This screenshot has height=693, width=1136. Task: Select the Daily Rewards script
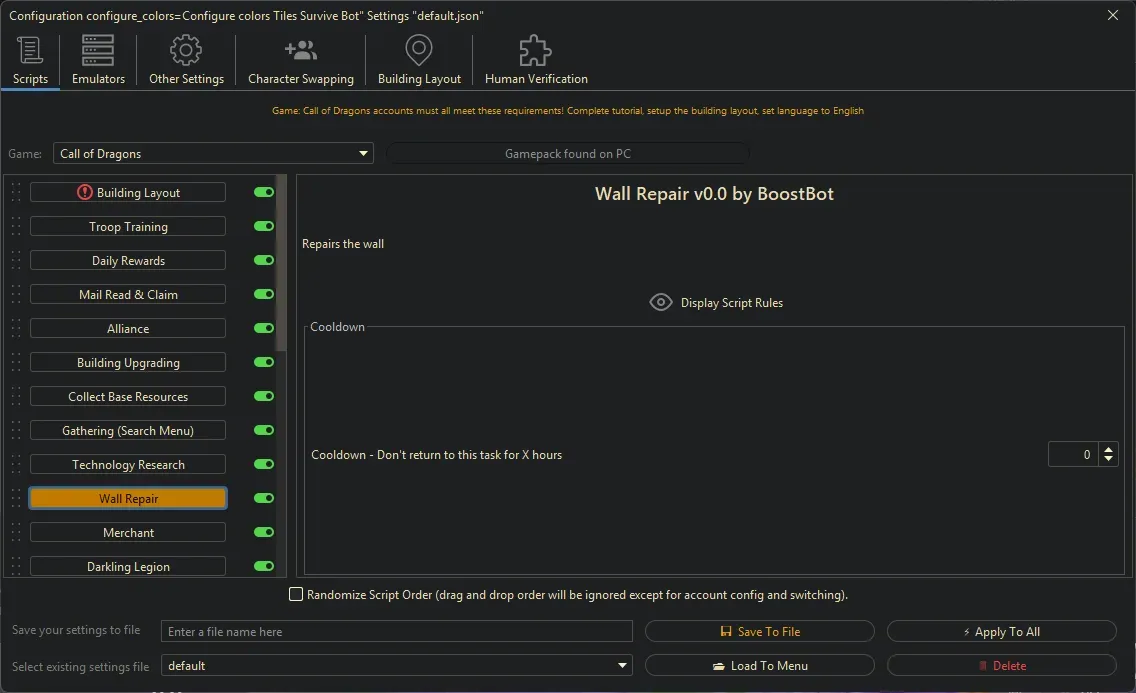[x=127, y=260]
